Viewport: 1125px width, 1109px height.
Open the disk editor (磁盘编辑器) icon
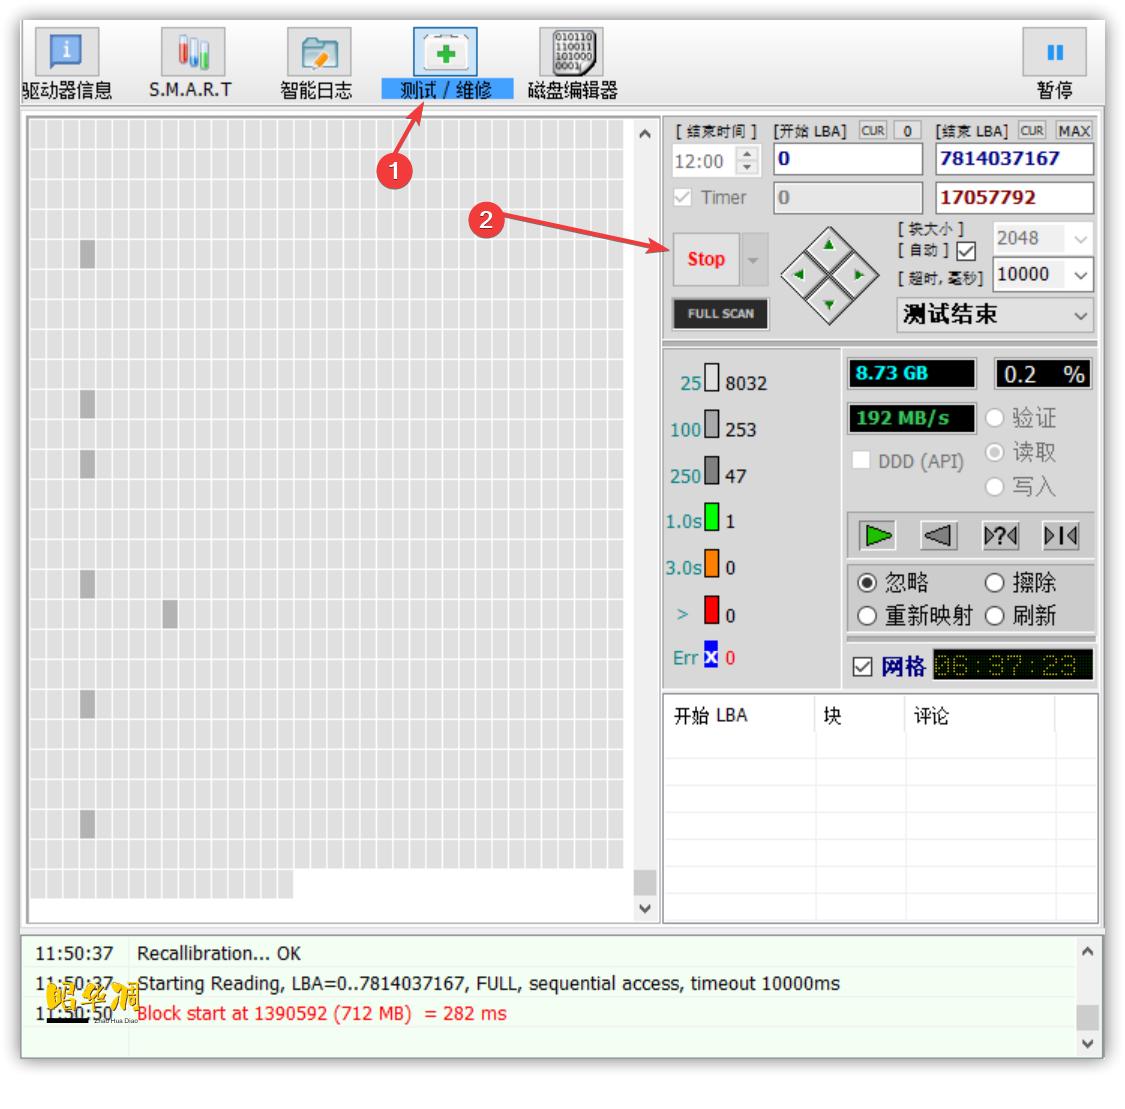[x=572, y=52]
